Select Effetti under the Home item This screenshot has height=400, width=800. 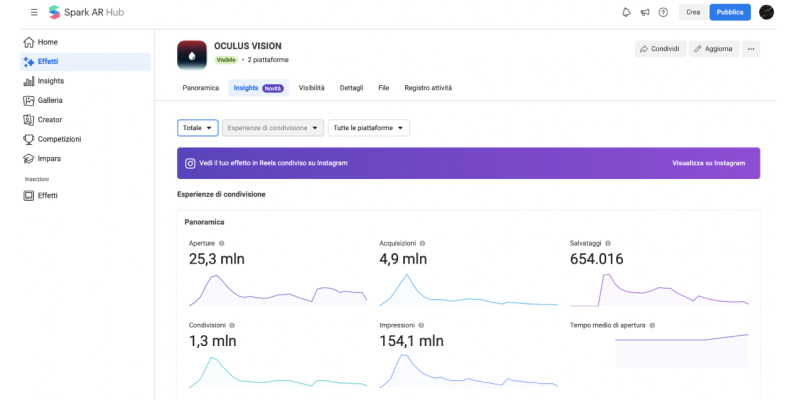pyautogui.click(x=85, y=62)
